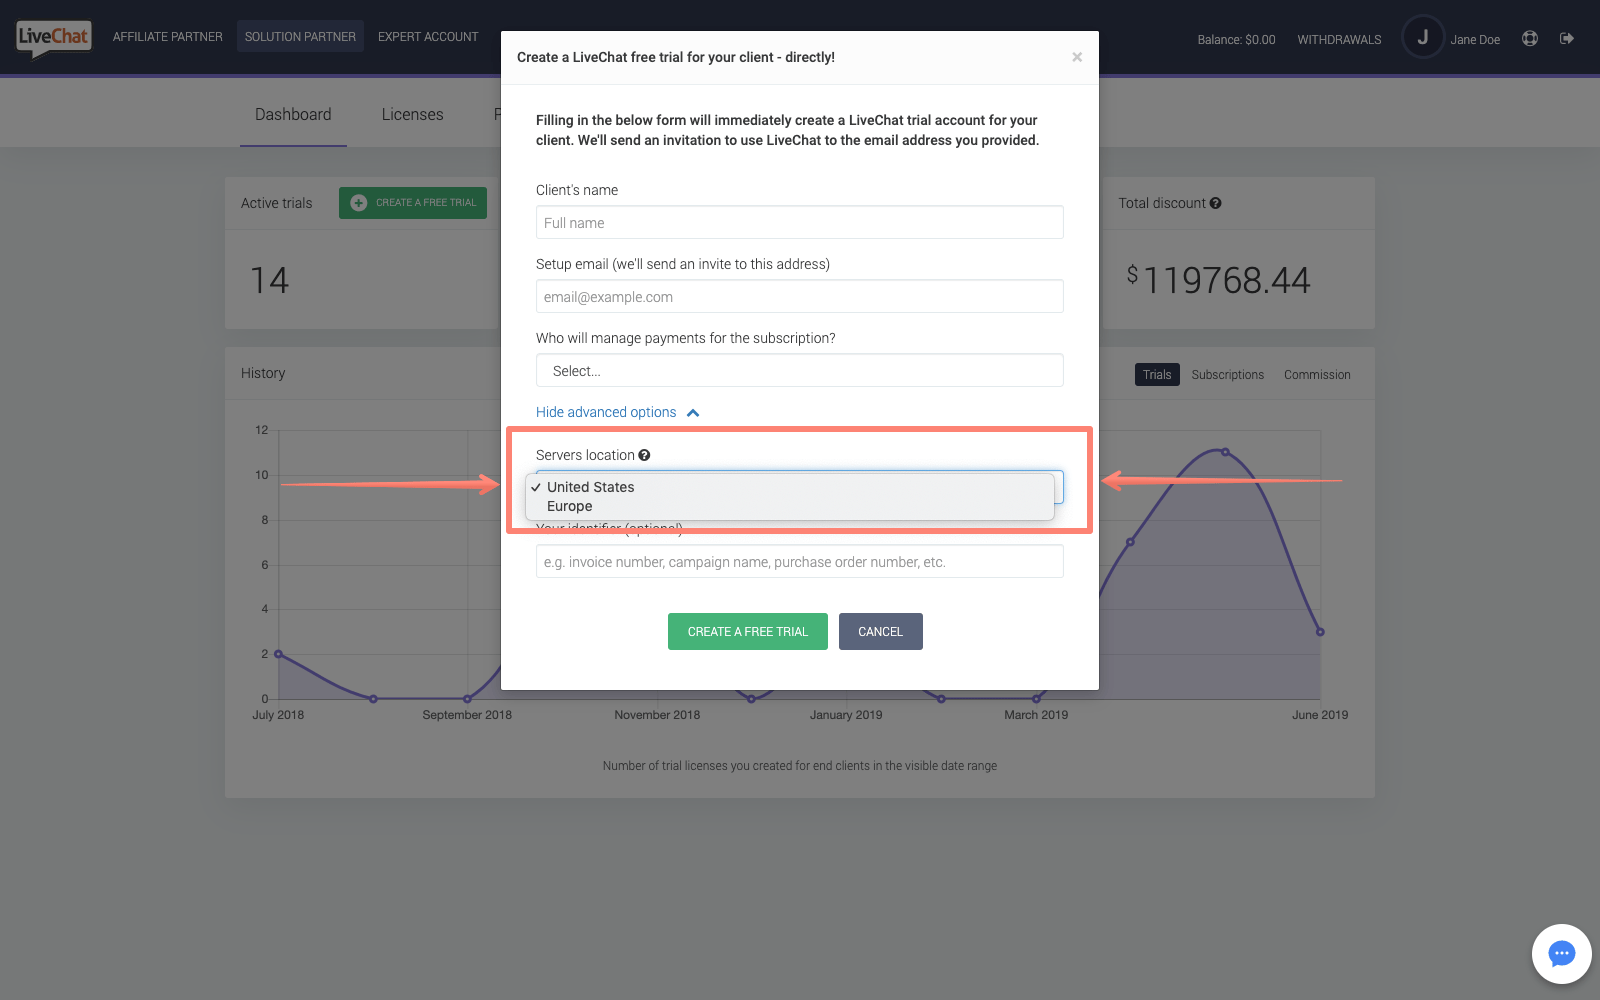Click CREATE A FREE TRIAL beside Active trials
Image resolution: width=1600 pixels, height=1000 pixels.
pos(413,203)
